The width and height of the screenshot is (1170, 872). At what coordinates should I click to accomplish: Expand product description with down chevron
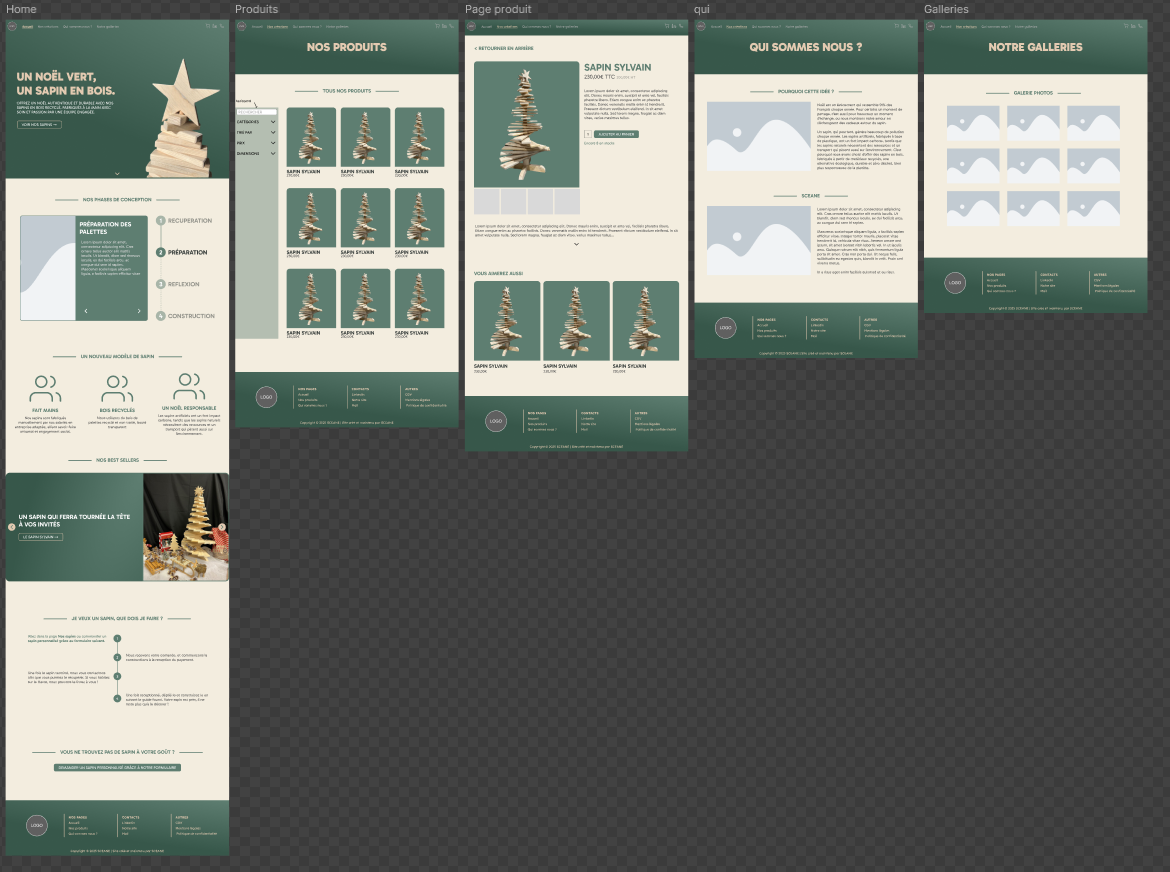pos(576,244)
